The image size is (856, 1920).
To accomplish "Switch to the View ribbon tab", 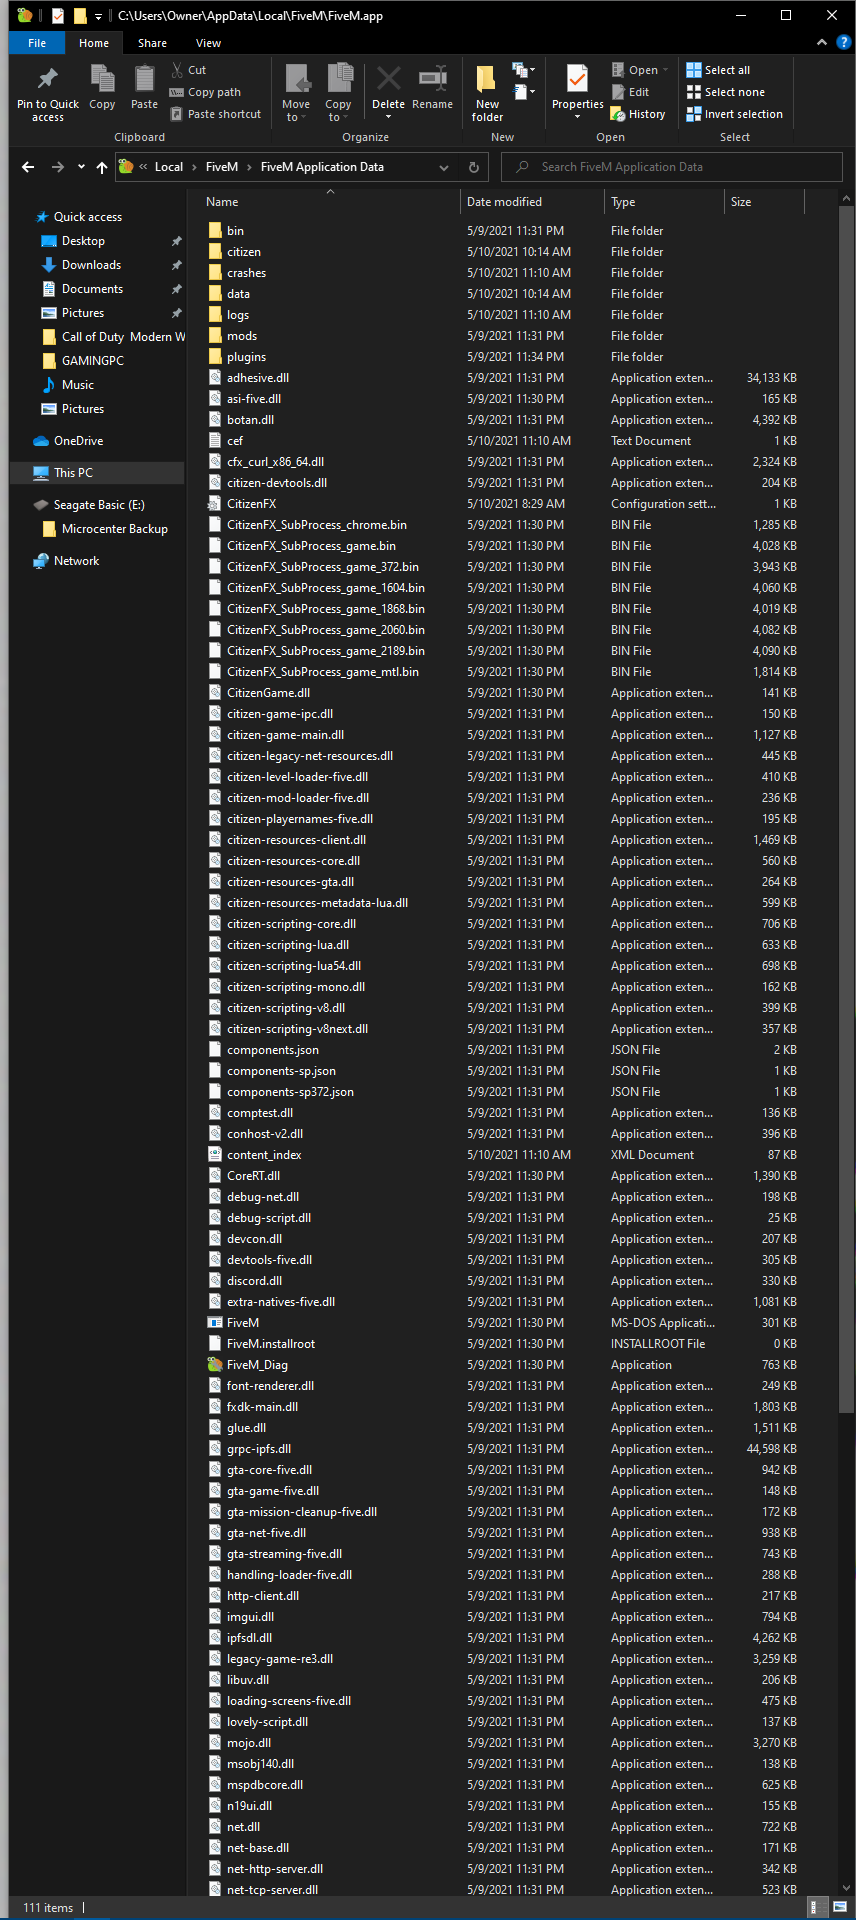I will click(x=208, y=43).
